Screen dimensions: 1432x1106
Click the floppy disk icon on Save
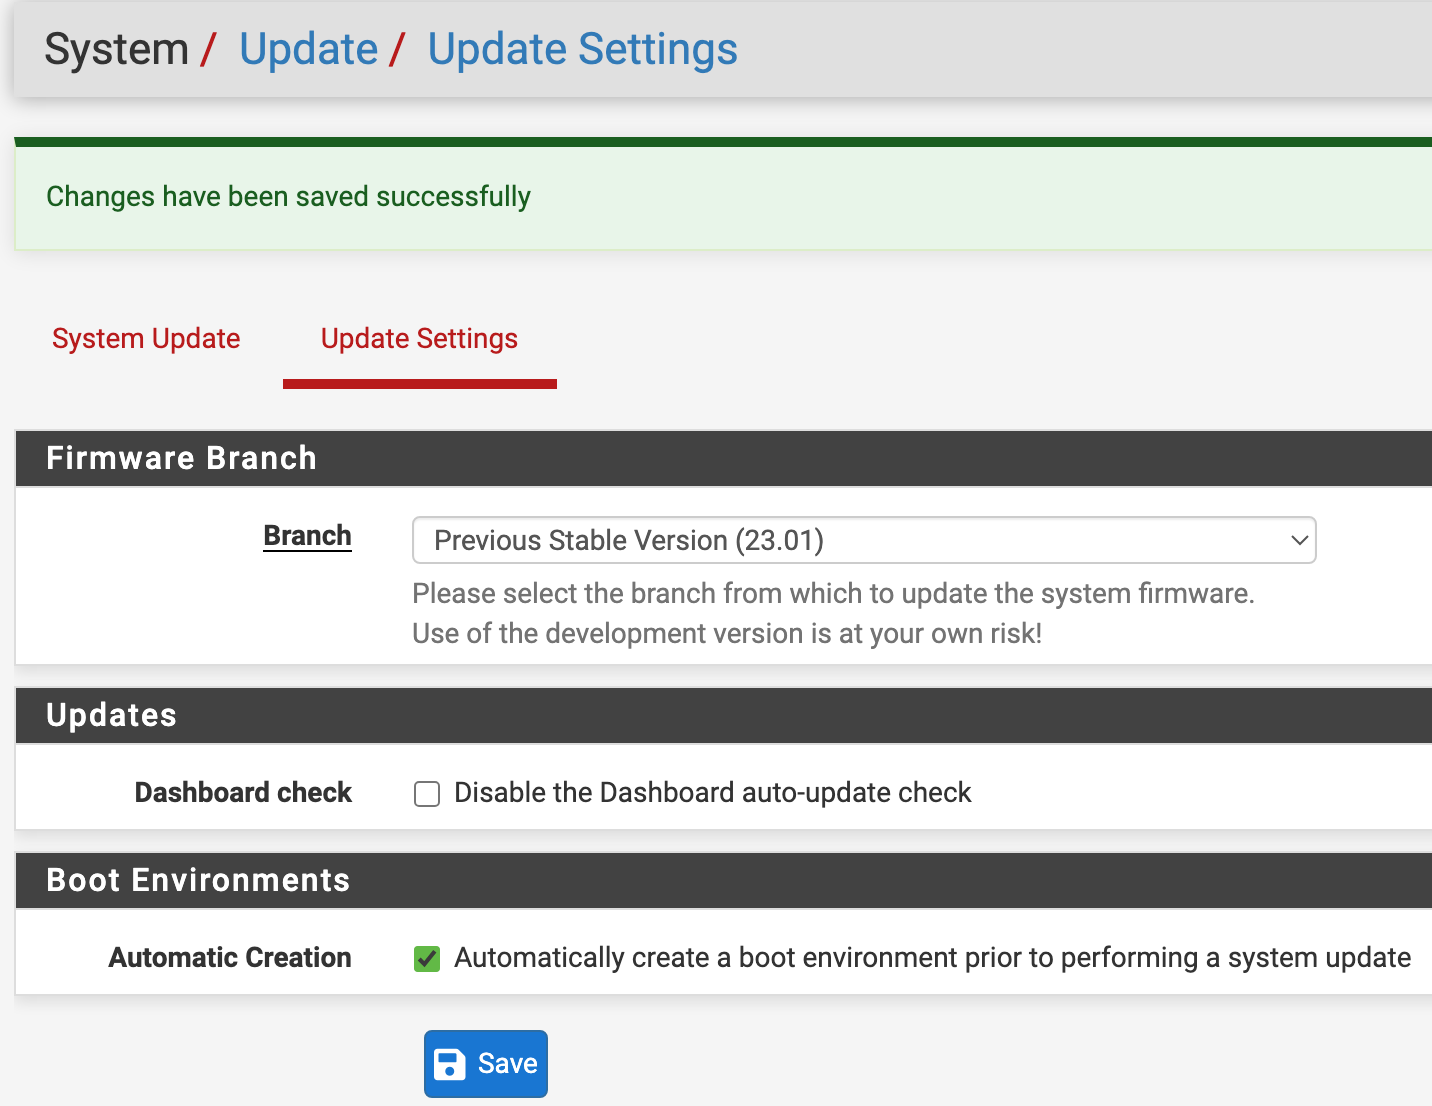click(450, 1064)
